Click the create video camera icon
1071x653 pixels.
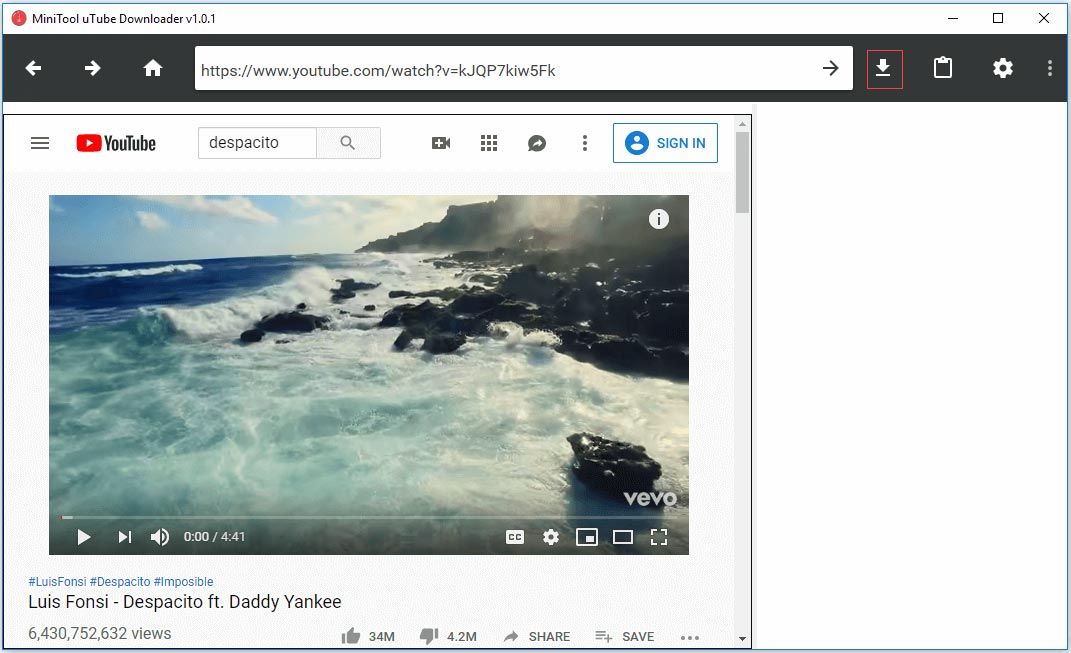pos(441,143)
